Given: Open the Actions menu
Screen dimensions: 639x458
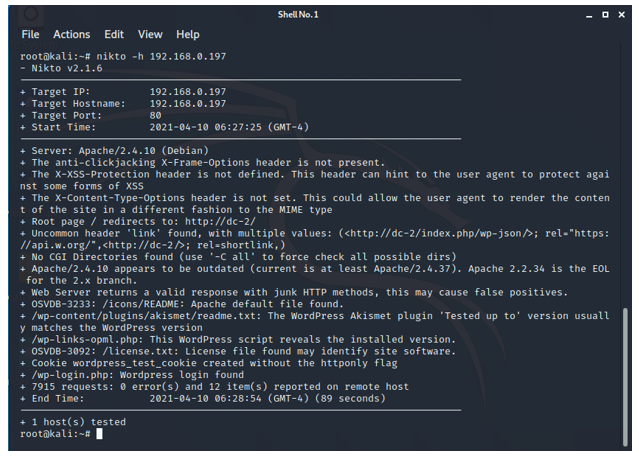Looking at the screenshot, I should tap(72, 35).
